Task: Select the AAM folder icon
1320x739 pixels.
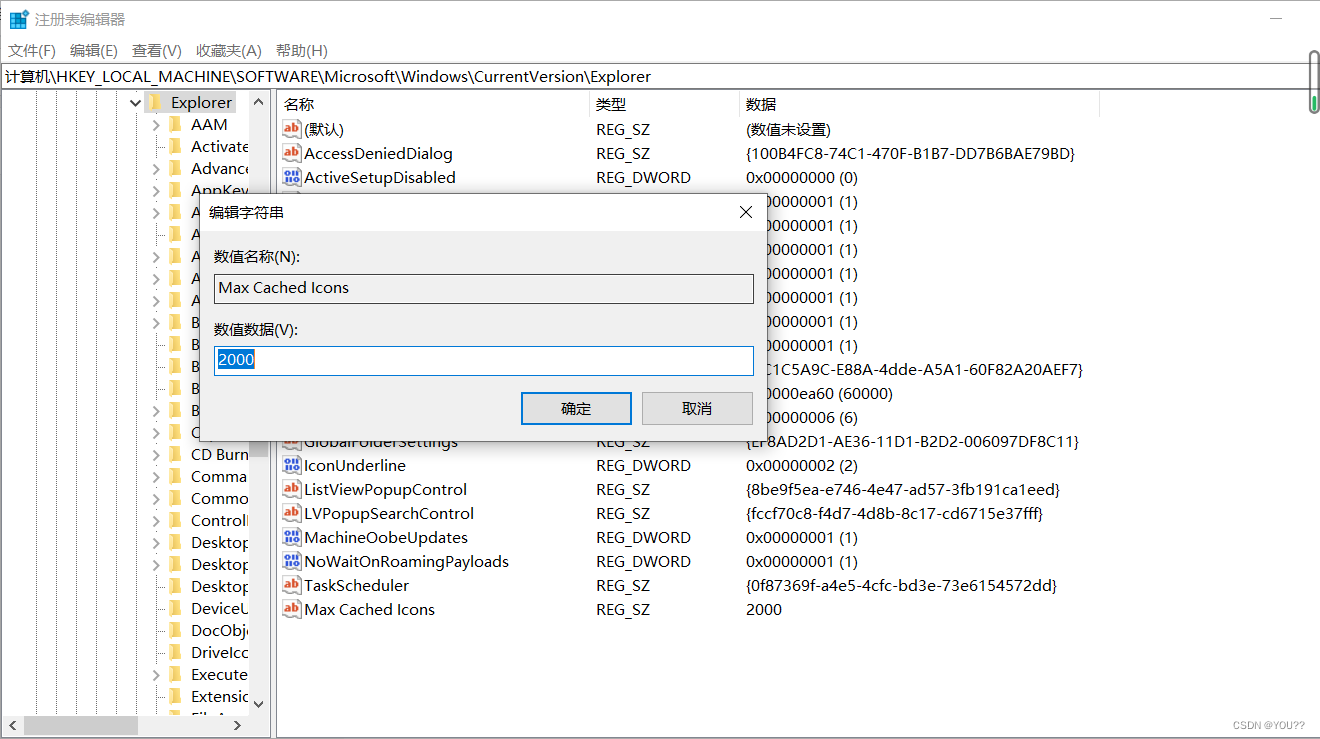Action: tap(175, 124)
